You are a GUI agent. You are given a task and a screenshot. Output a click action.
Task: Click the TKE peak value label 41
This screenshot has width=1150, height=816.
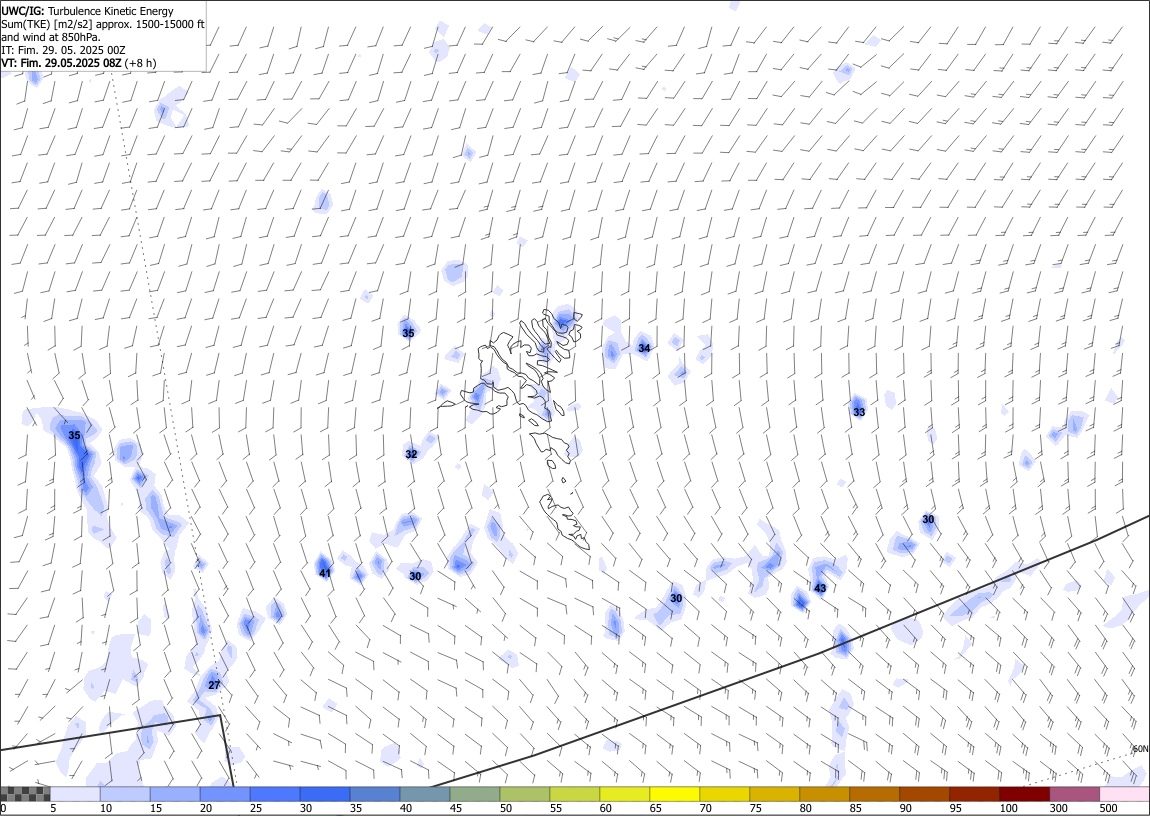(325, 573)
